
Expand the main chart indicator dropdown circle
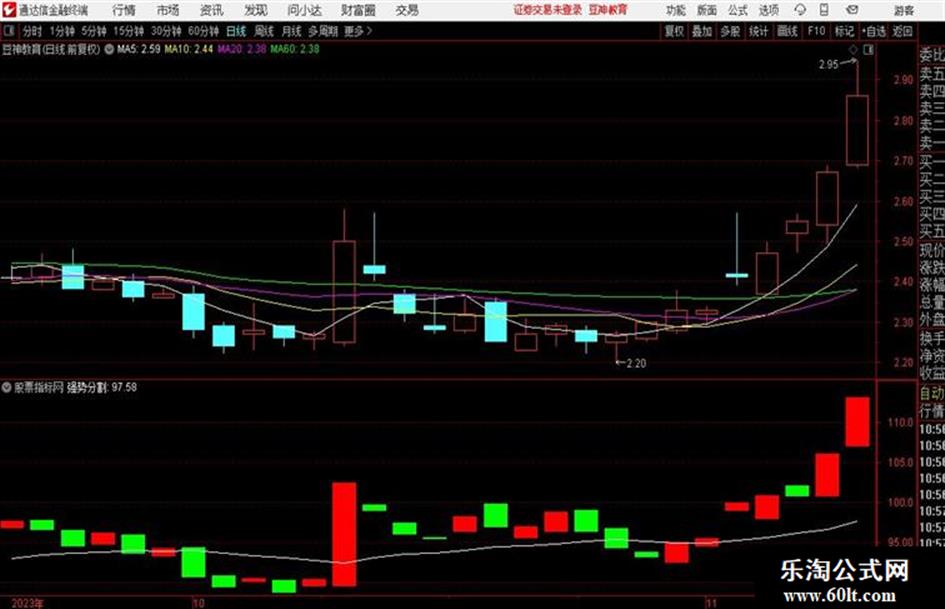(109, 49)
